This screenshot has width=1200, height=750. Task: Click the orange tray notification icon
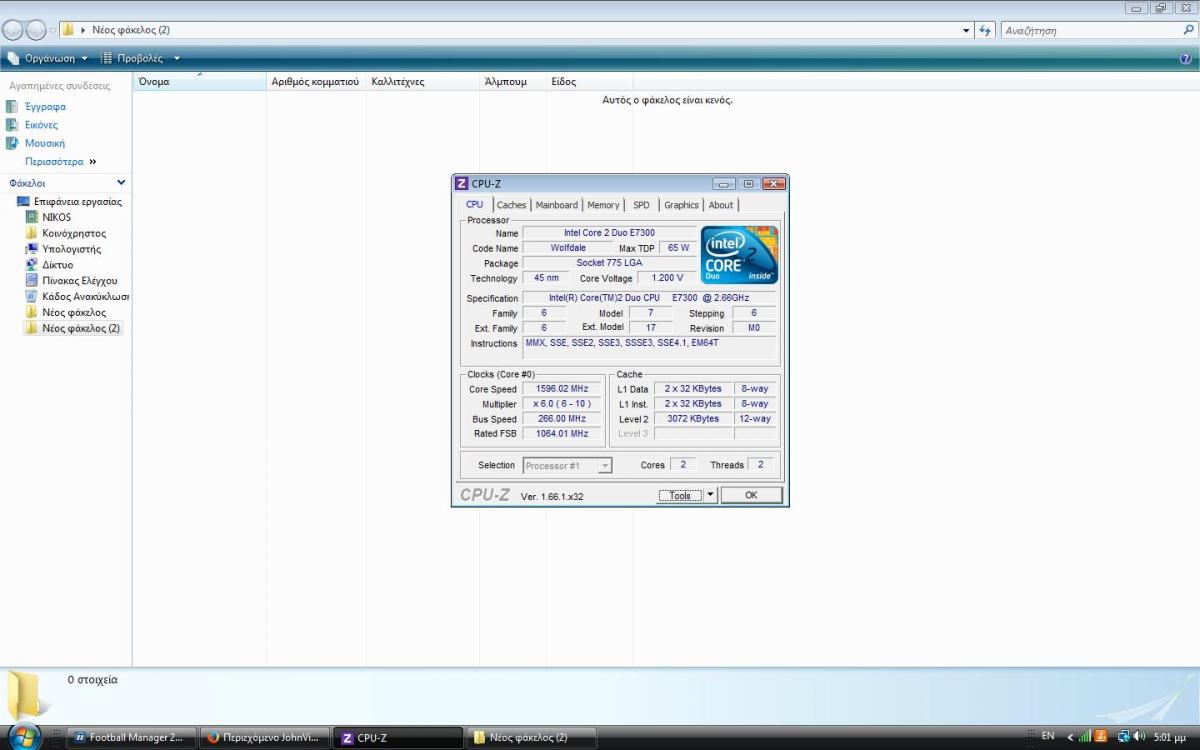pyautogui.click(x=1101, y=736)
